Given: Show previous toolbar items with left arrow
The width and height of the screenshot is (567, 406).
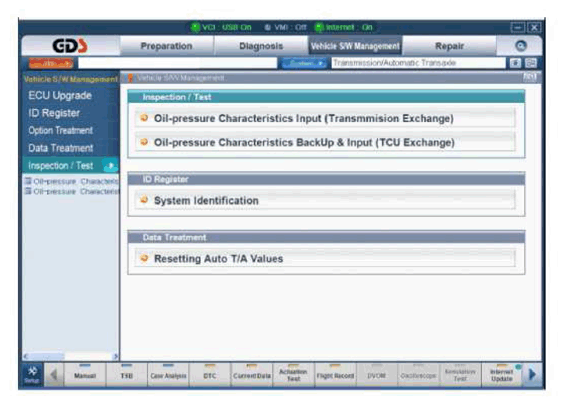Looking at the screenshot, I should point(54,375).
